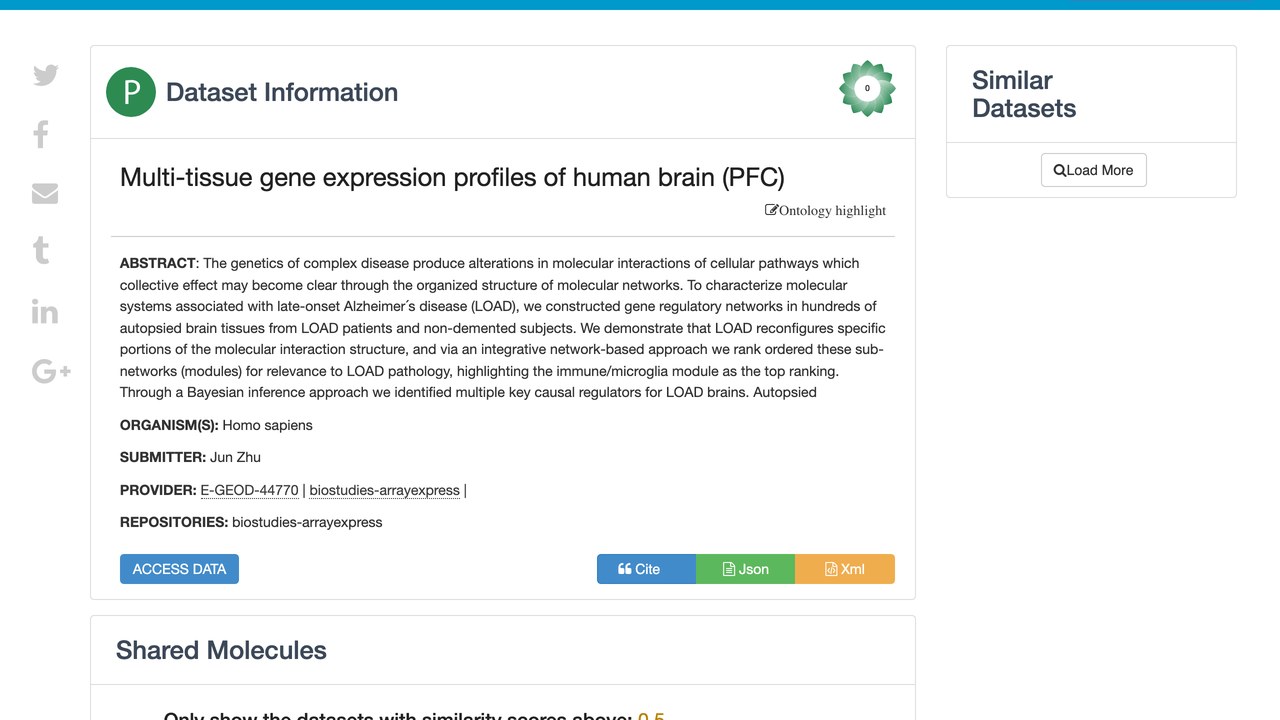Image resolution: width=1280 pixels, height=720 pixels.
Task: Open the biostudies-arrayexpress provider link
Action: pyautogui.click(x=385, y=490)
